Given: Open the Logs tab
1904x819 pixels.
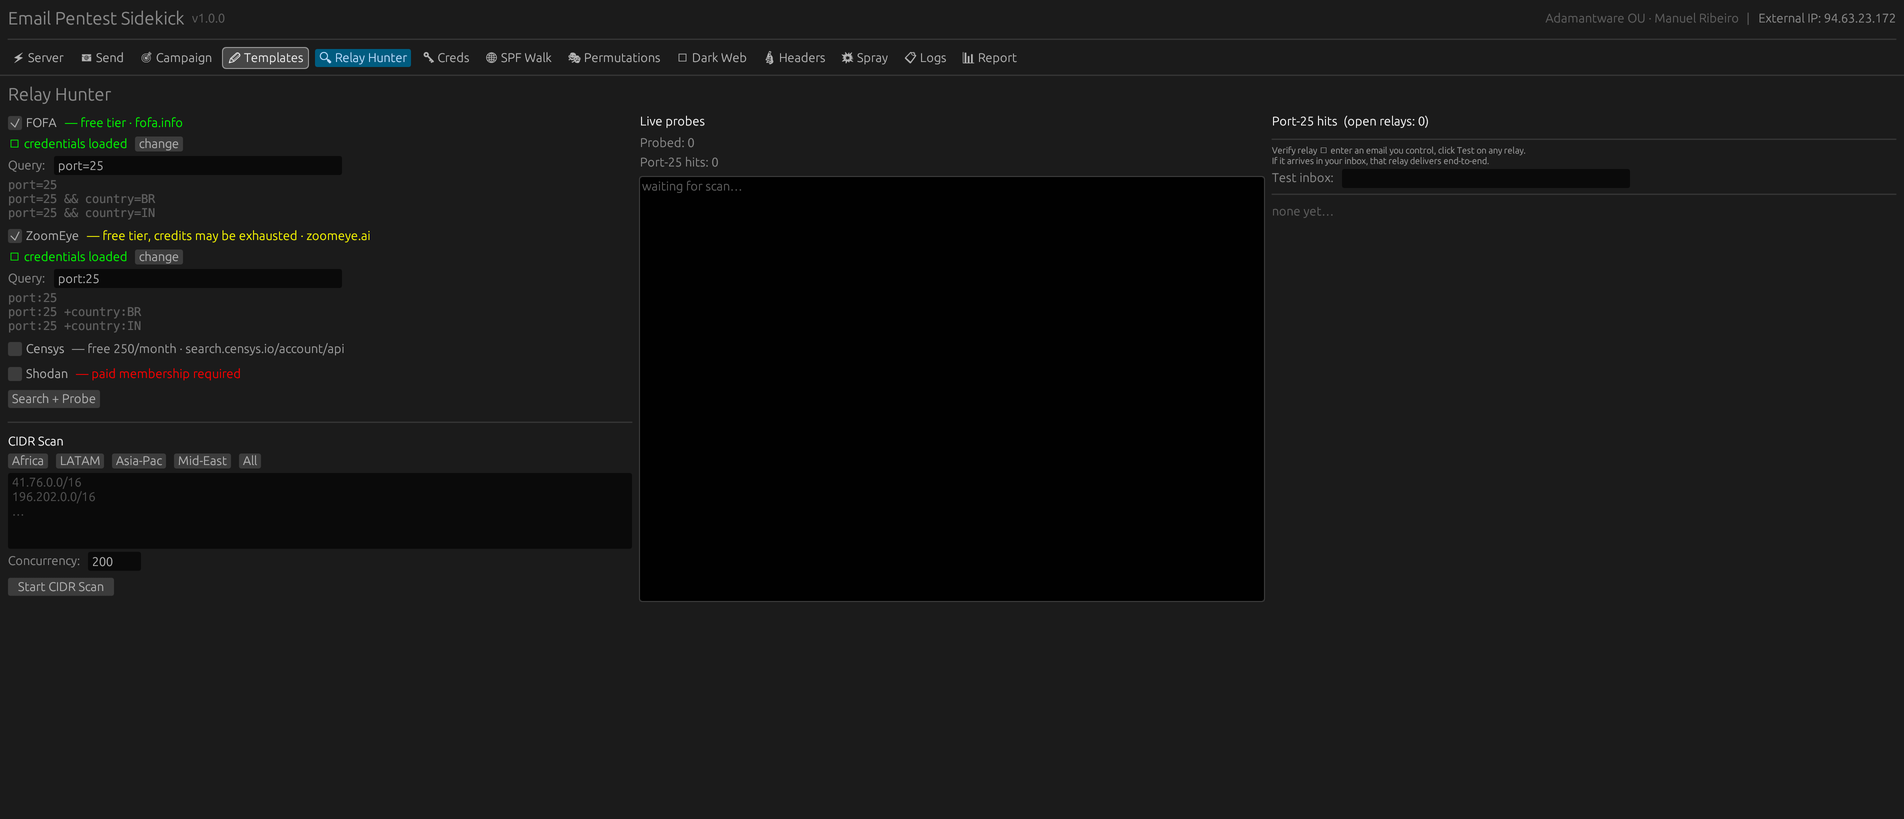Looking at the screenshot, I should click(x=925, y=58).
